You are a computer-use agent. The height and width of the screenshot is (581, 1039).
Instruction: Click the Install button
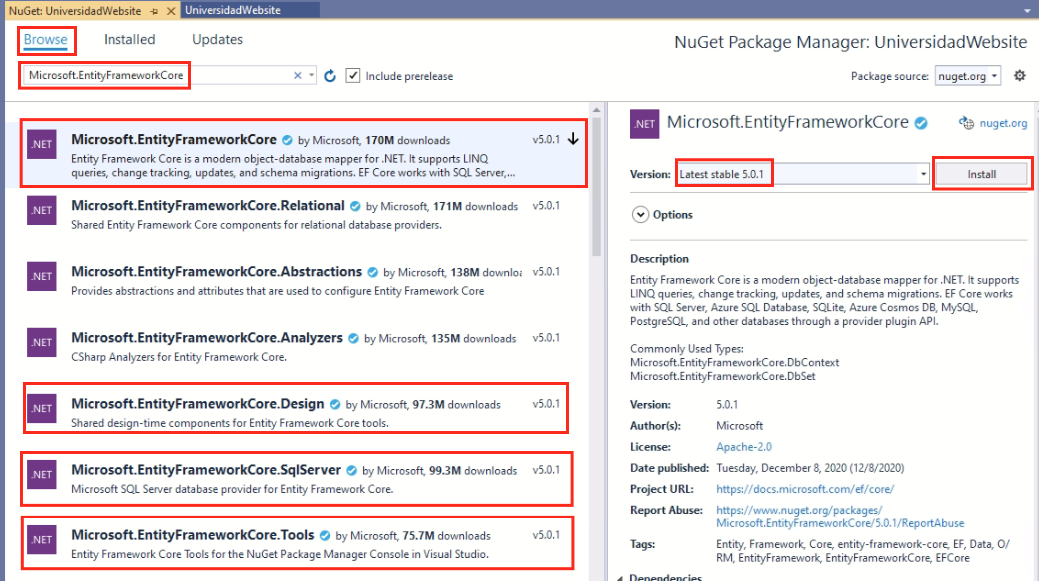pyautogui.click(x=983, y=172)
